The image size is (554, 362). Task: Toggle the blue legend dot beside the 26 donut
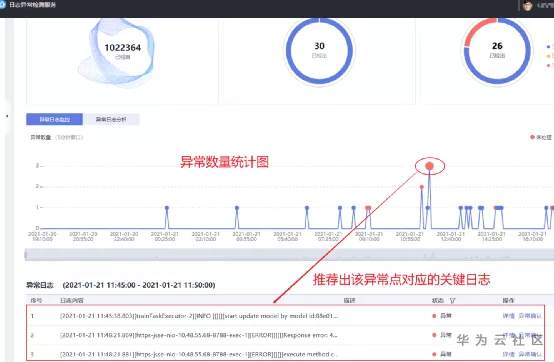point(548,46)
